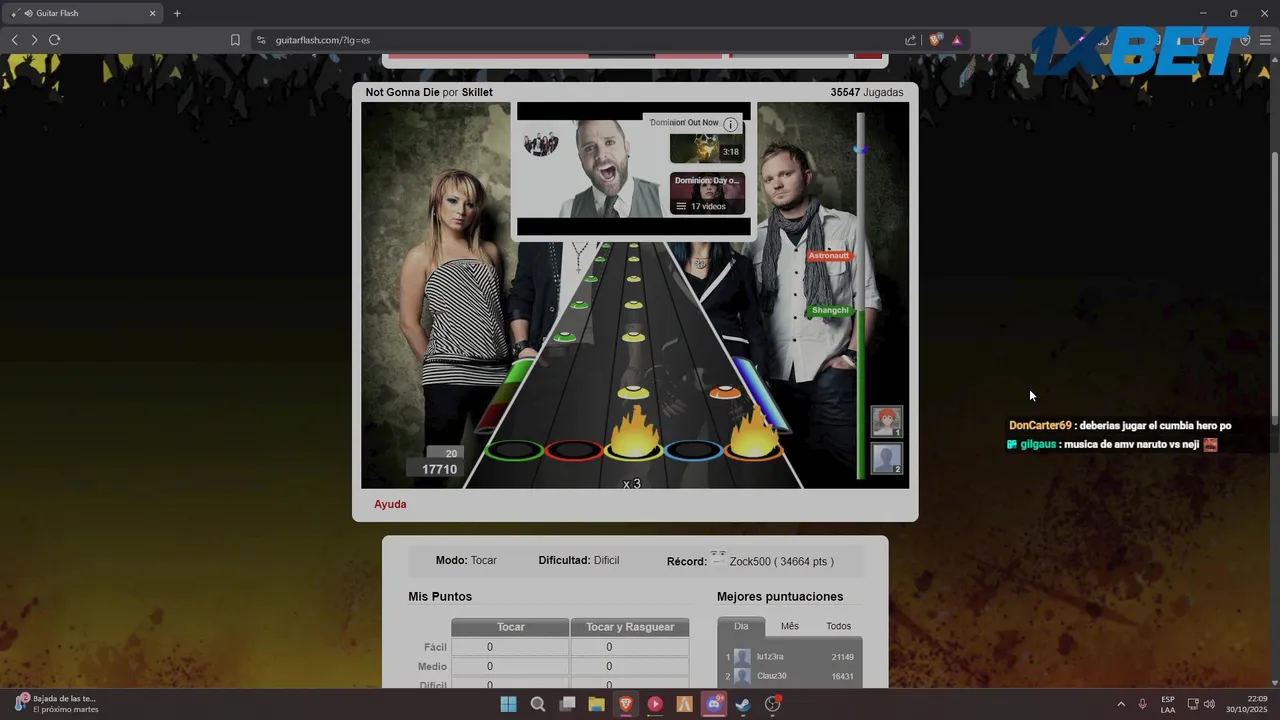Viewport: 1280px width, 720px height.
Task: Open Task View on the taskbar
Action: [x=567, y=704]
